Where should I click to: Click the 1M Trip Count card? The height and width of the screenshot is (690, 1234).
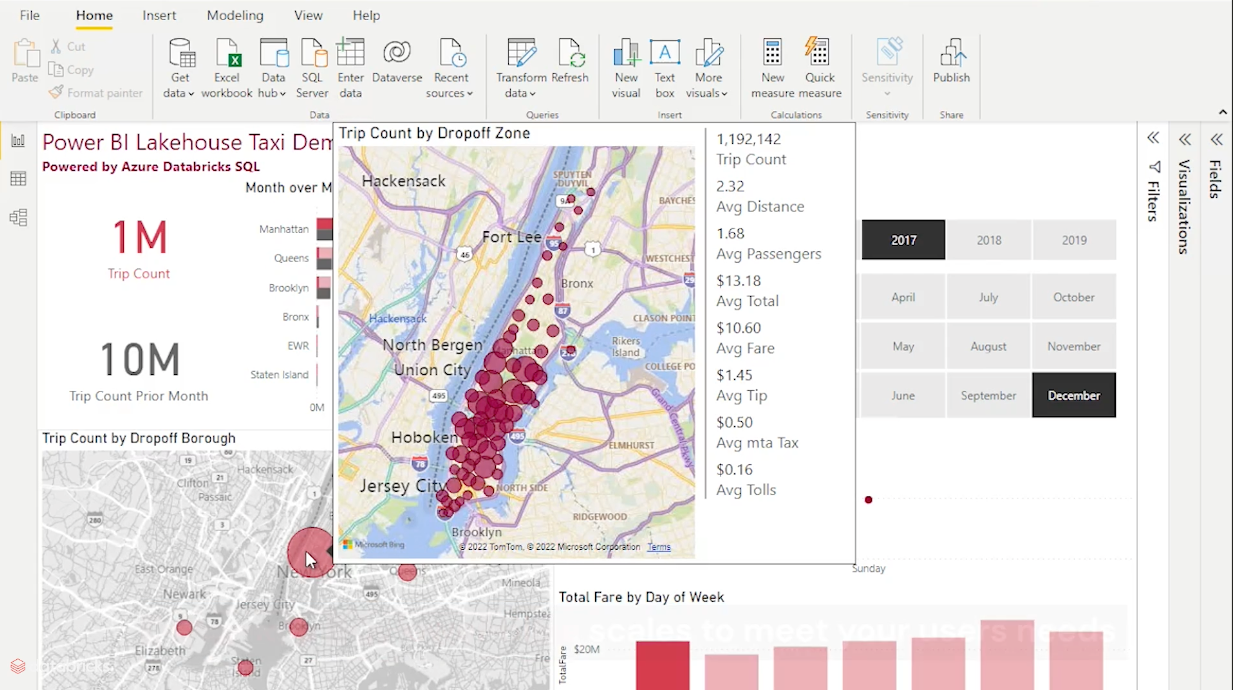pyautogui.click(x=138, y=247)
